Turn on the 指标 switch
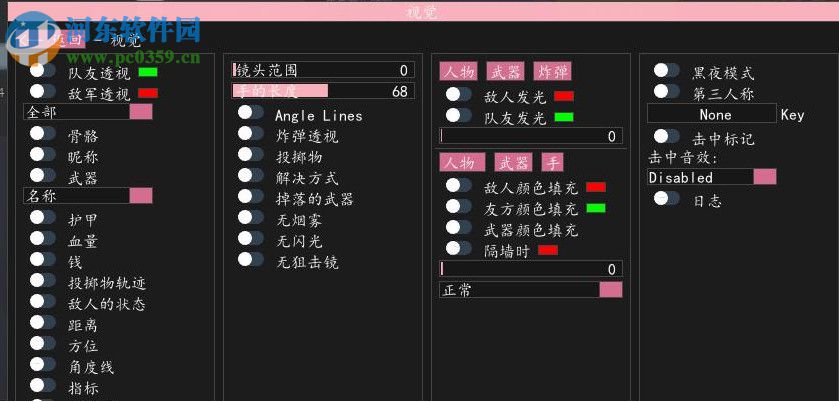The width and height of the screenshot is (839, 402). click(x=43, y=385)
